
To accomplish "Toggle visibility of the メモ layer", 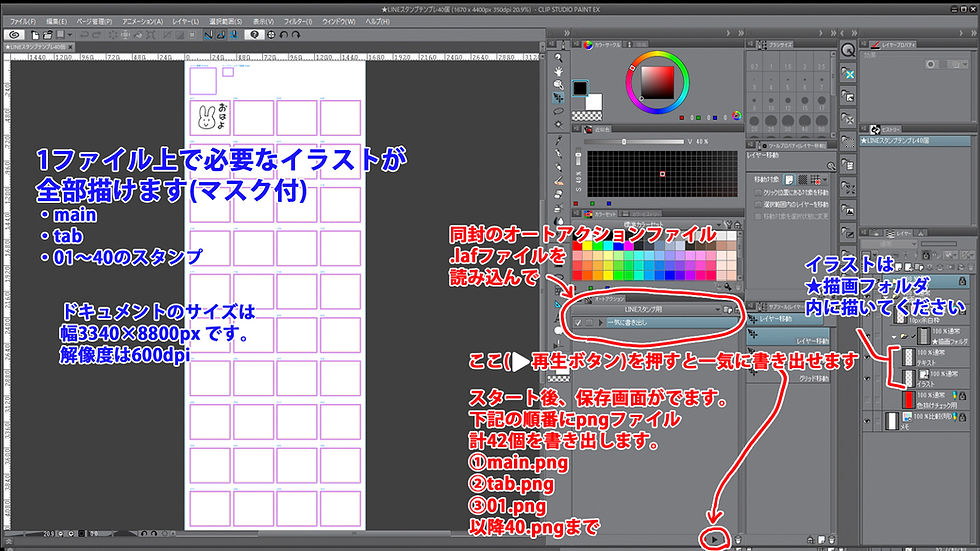I will (x=867, y=420).
